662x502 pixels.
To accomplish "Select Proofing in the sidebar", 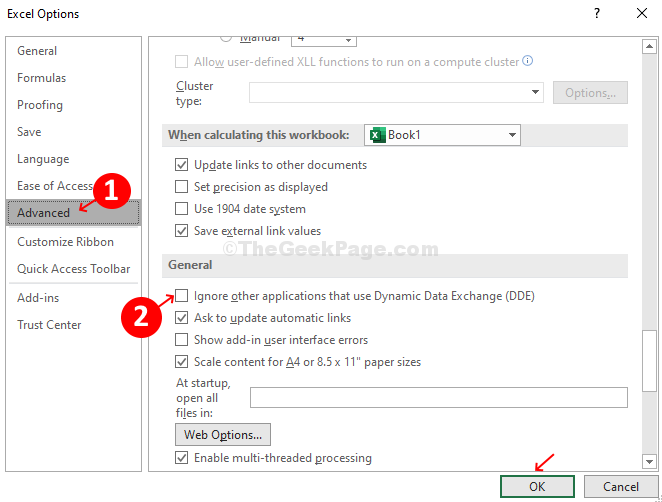I will [x=40, y=105].
